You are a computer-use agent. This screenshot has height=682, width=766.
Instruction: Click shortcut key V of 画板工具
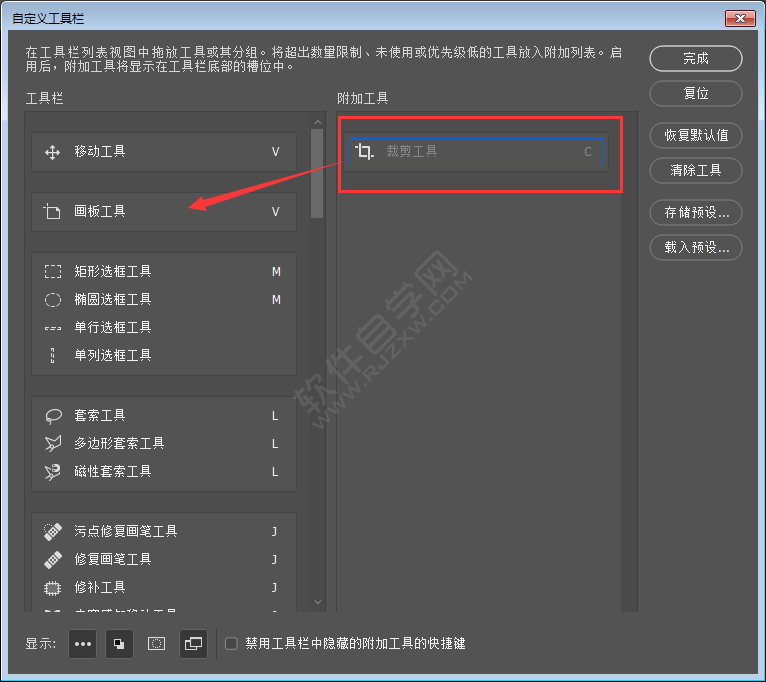276,212
